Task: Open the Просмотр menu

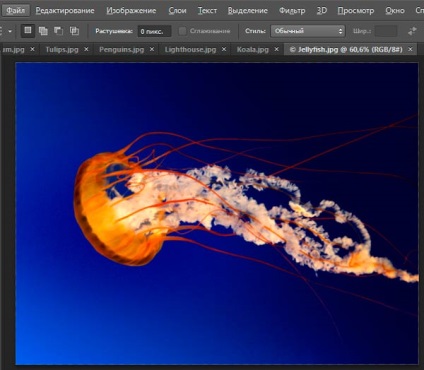Action: pyautogui.click(x=356, y=11)
